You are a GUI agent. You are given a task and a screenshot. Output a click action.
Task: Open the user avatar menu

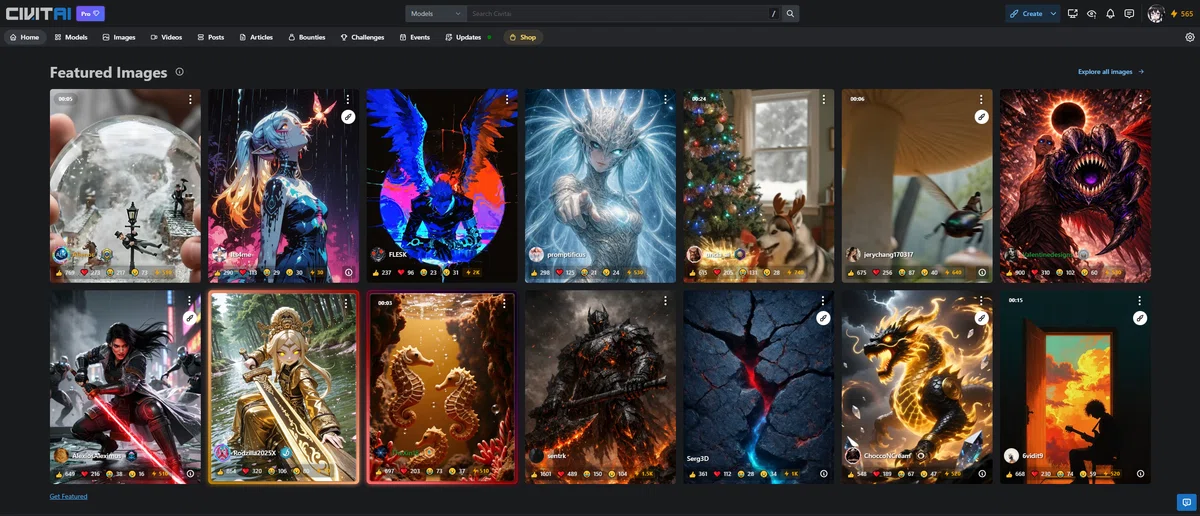coord(1156,14)
